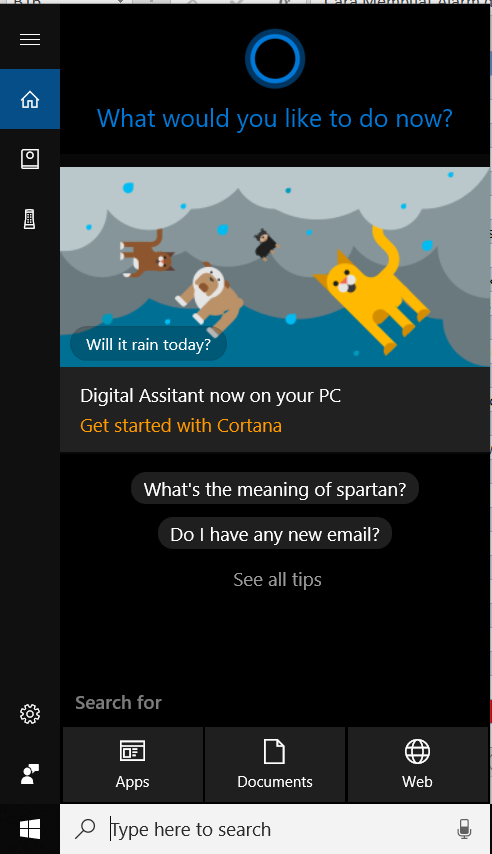The height and width of the screenshot is (854, 492).
Task: Open the Feedback person icon
Action: pos(30,774)
